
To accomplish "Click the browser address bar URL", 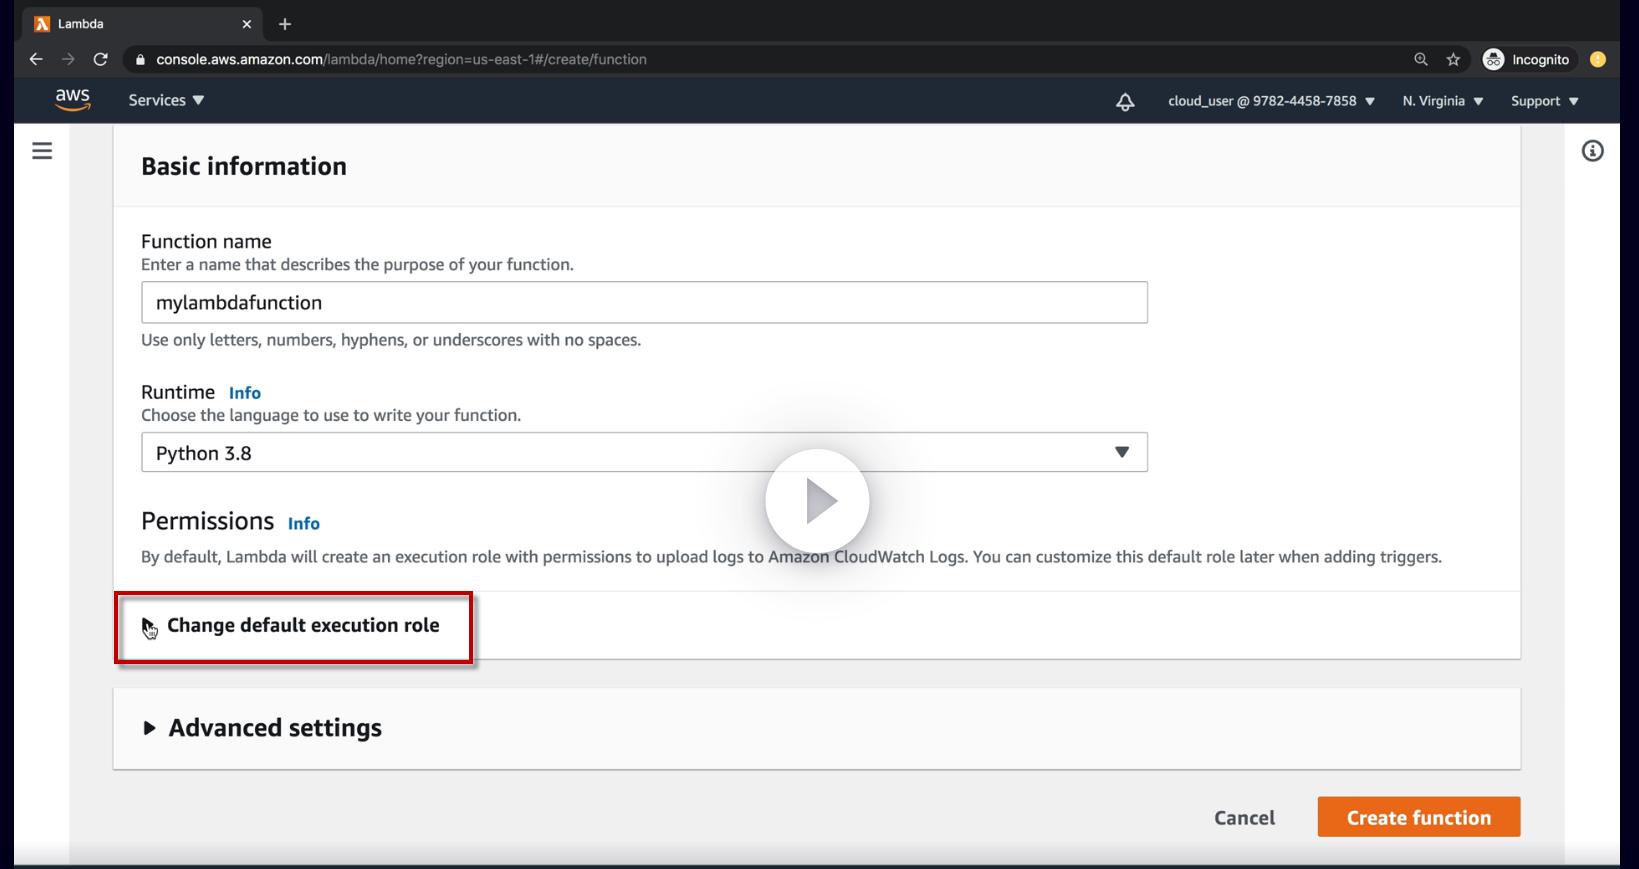I will pos(401,59).
